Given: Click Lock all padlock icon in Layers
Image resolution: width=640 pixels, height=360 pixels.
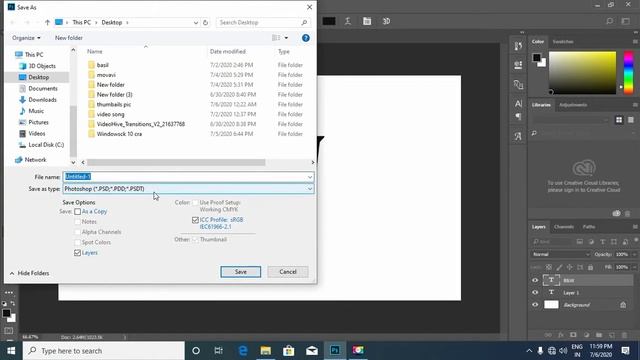Looking at the screenshot, I should tap(590, 267).
